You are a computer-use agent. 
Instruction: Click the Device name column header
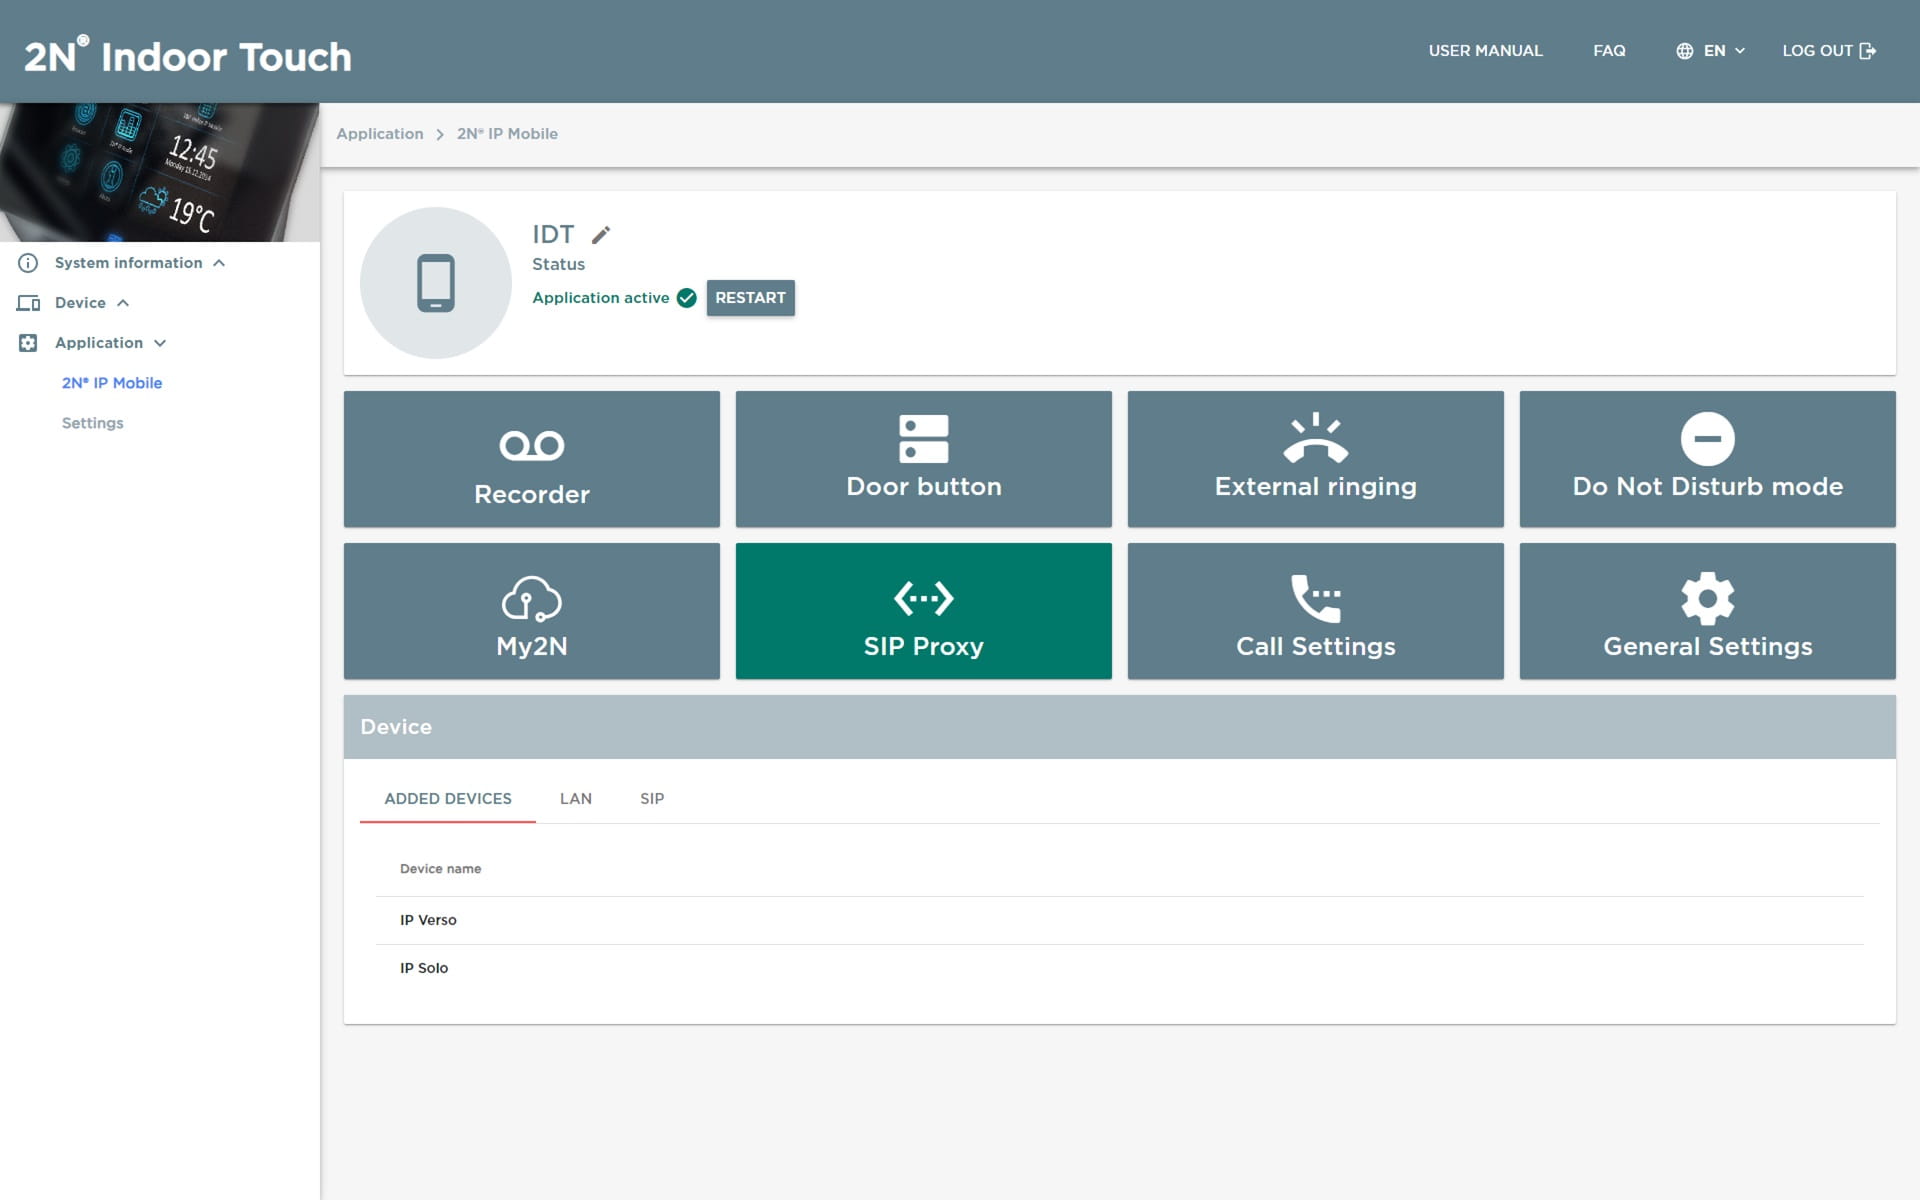[441, 869]
